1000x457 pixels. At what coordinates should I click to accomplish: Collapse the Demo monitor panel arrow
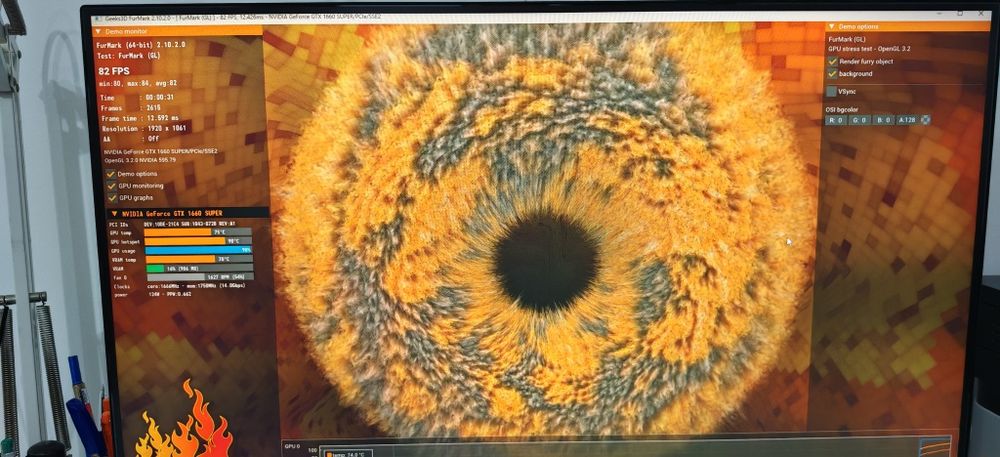click(x=99, y=31)
